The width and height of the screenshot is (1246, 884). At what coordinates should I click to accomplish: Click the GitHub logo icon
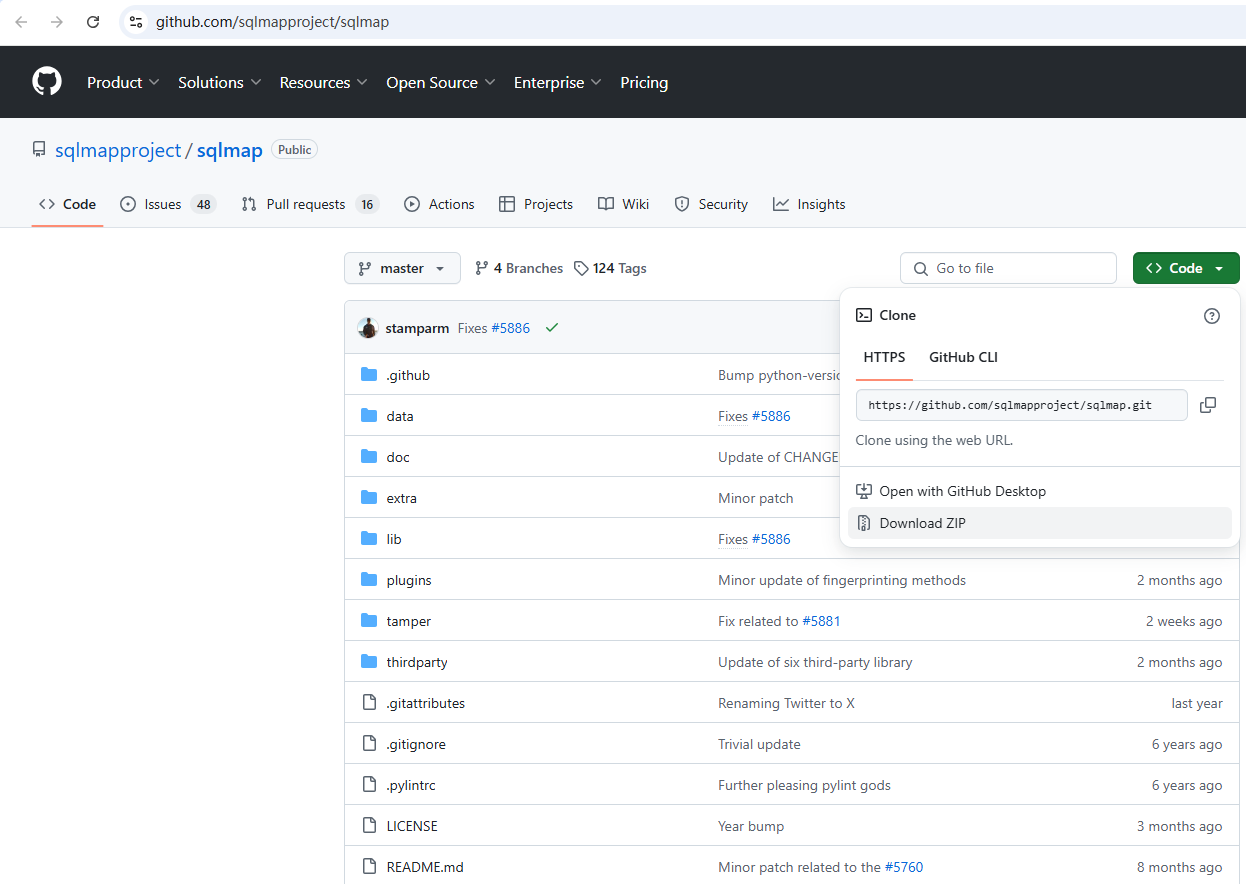click(x=47, y=82)
